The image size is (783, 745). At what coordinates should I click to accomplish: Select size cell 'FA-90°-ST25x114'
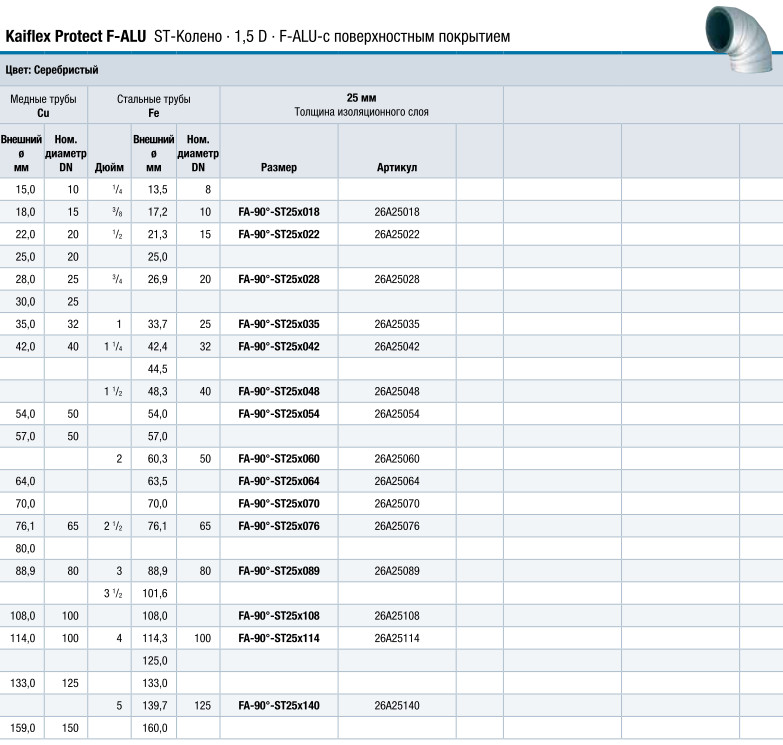point(279,639)
